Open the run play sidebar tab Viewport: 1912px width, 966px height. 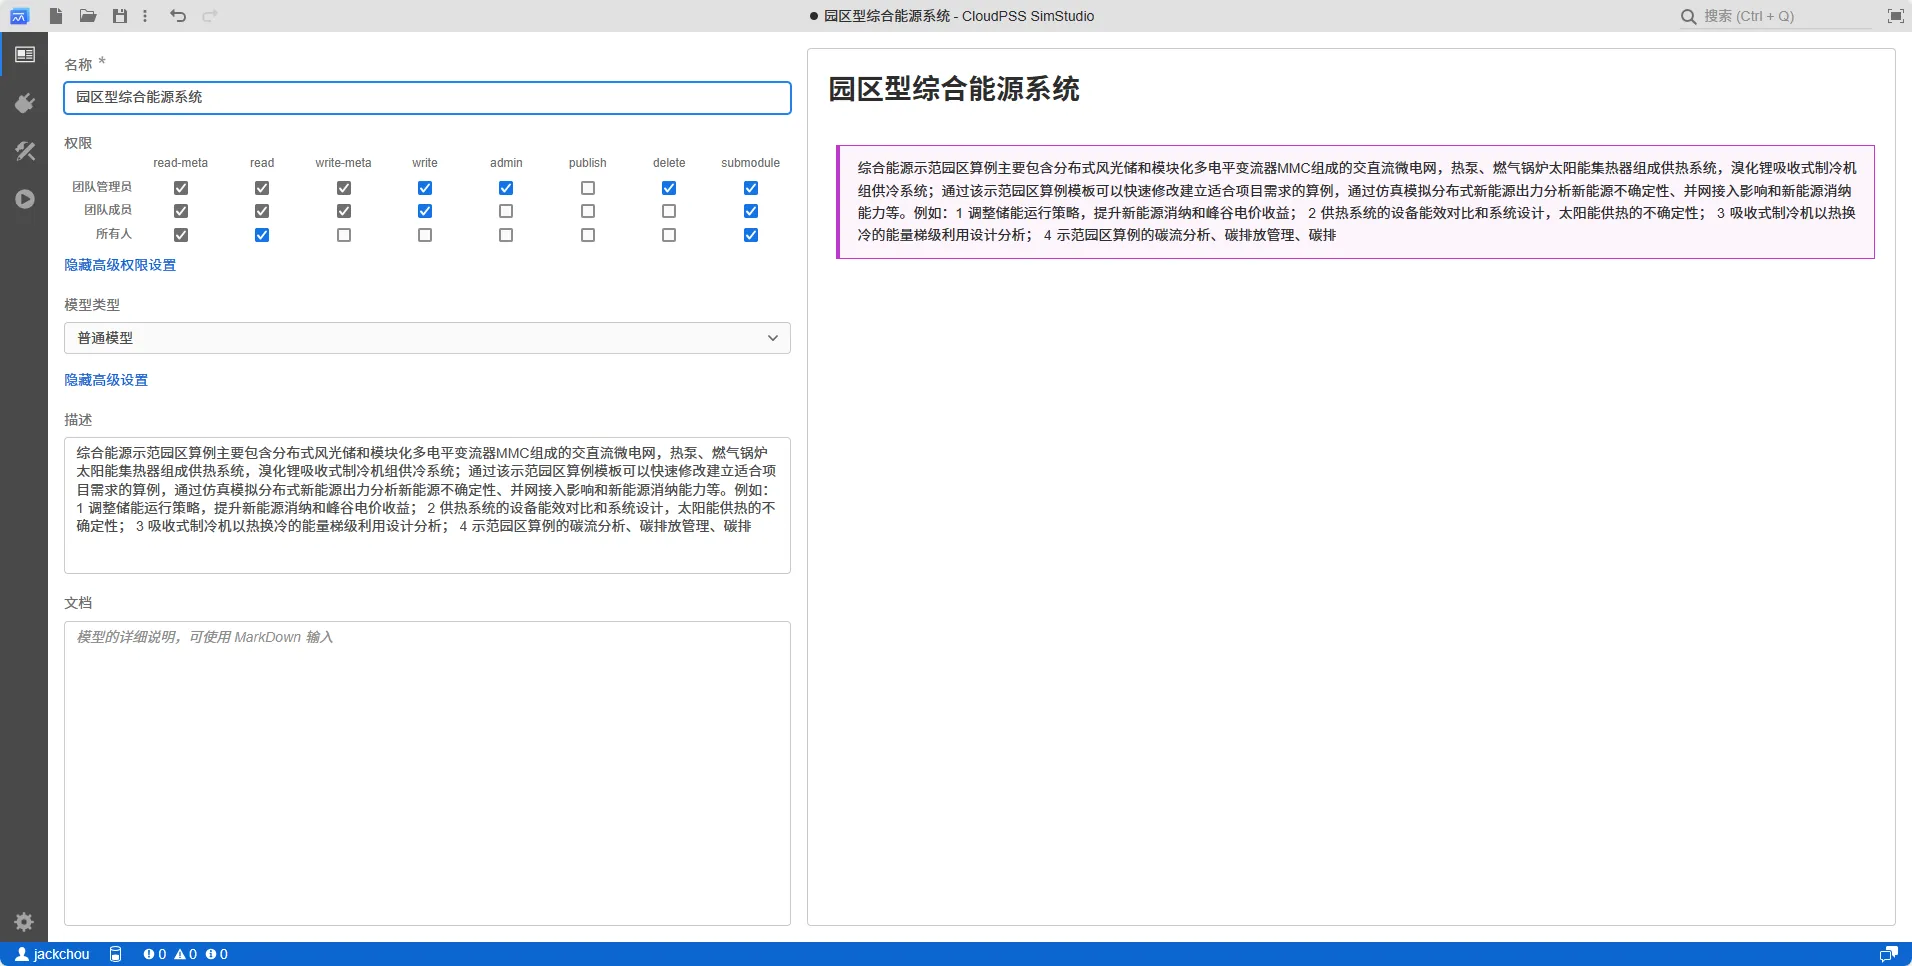(25, 199)
